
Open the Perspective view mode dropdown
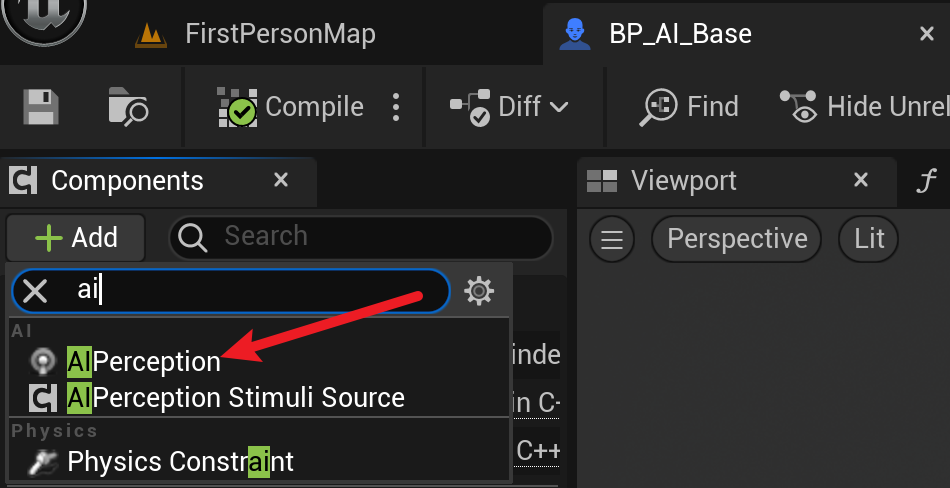pyautogui.click(x=737, y=239)
